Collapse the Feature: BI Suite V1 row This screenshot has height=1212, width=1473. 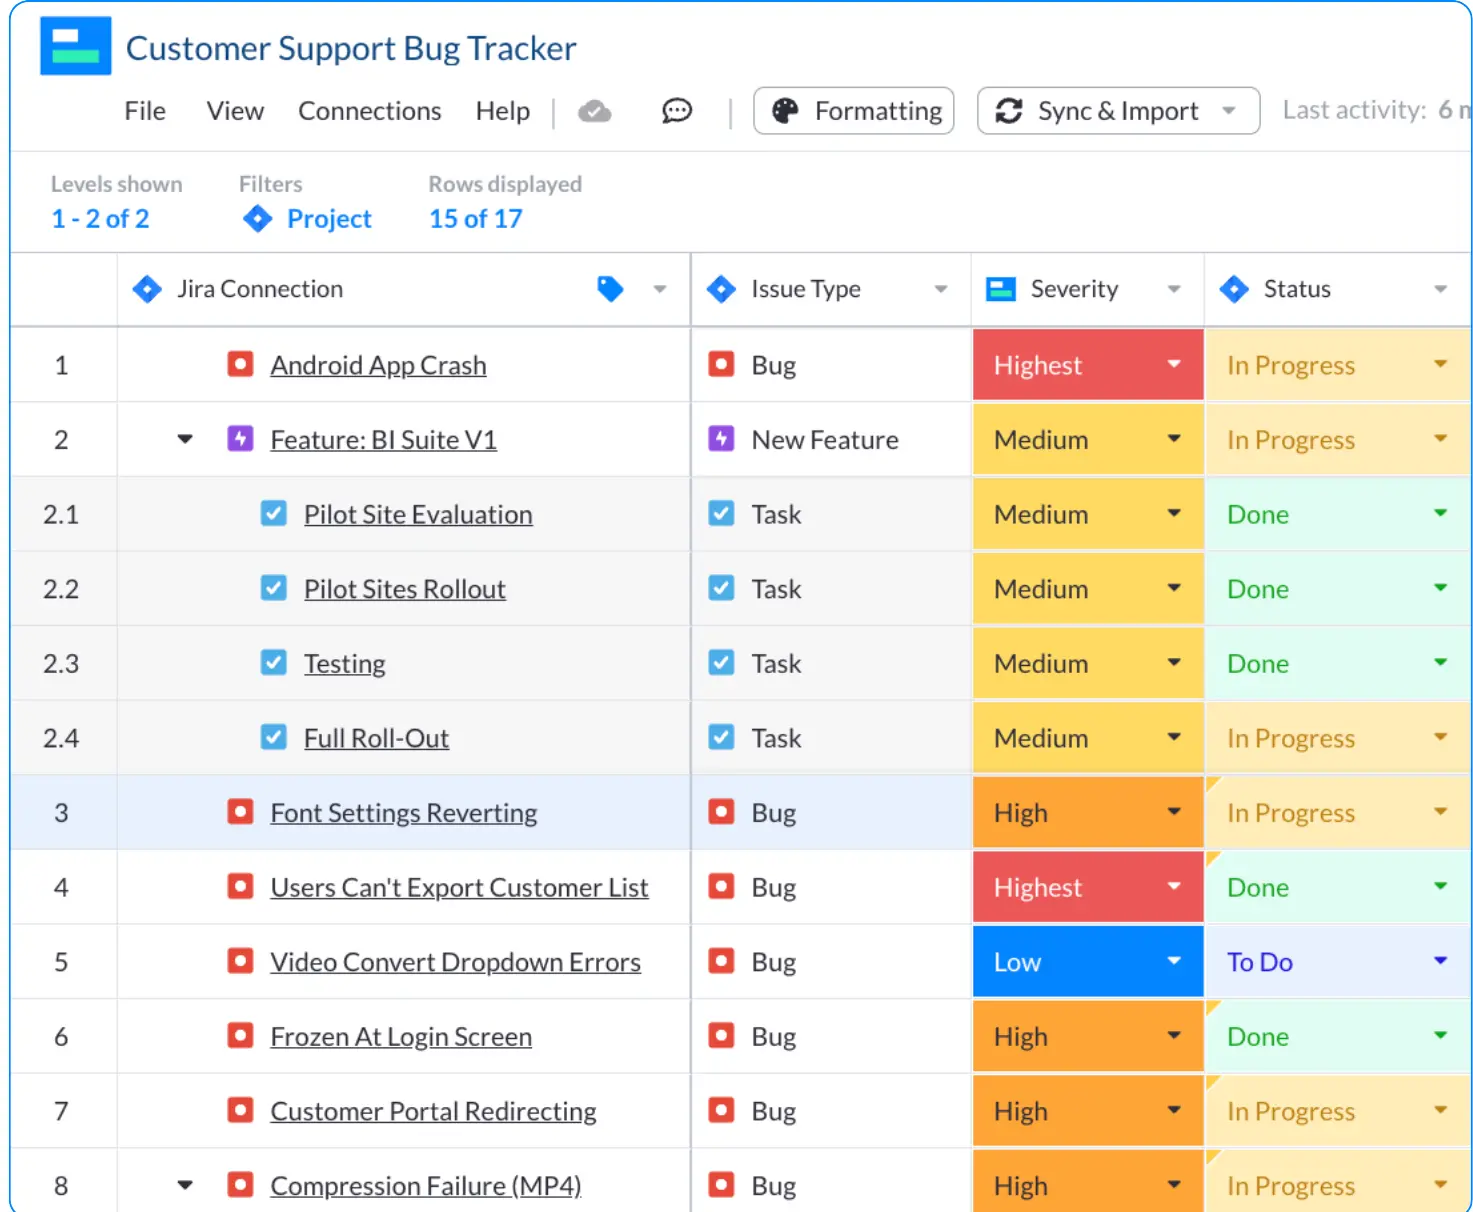coord(185,439)
